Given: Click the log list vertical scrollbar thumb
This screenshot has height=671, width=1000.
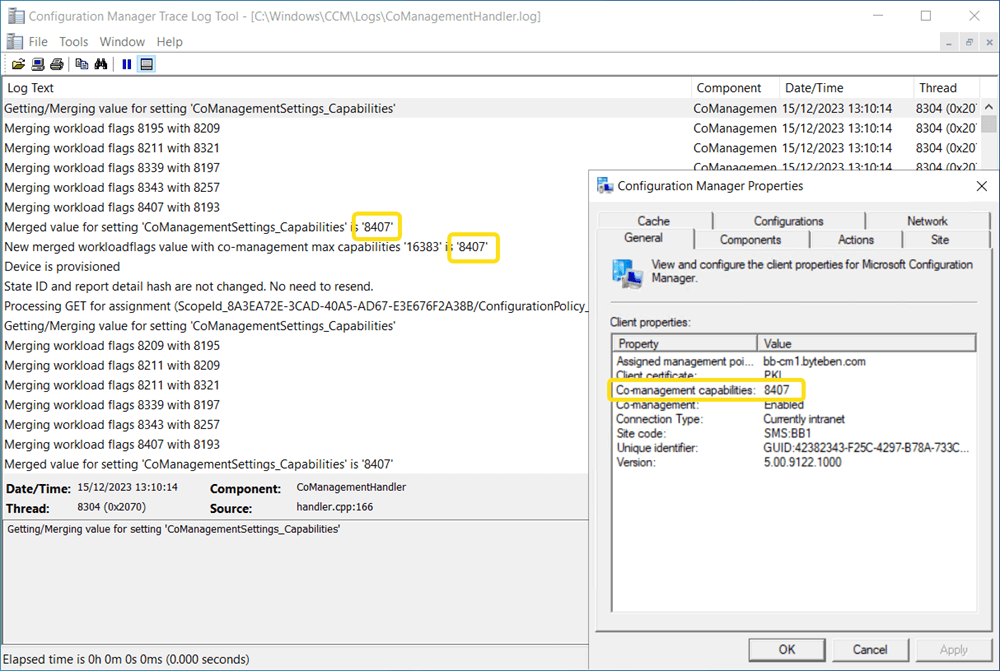Looking at the screenshot, I should (989, 123).
